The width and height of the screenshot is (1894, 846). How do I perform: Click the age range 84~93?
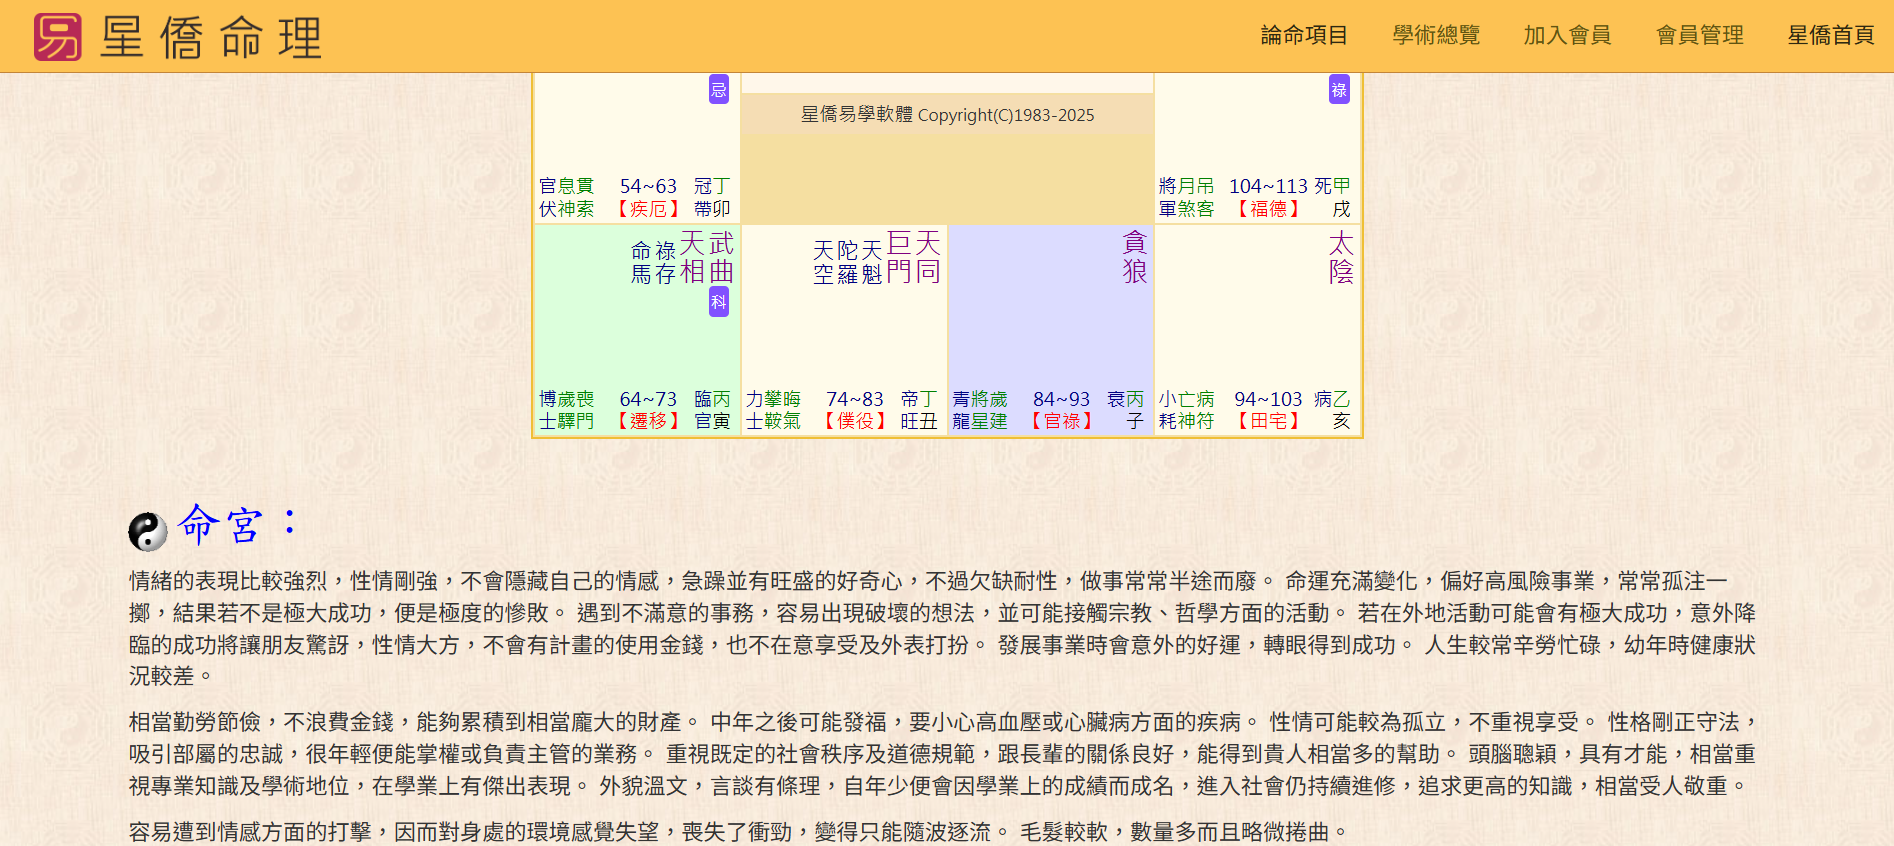1062,399
